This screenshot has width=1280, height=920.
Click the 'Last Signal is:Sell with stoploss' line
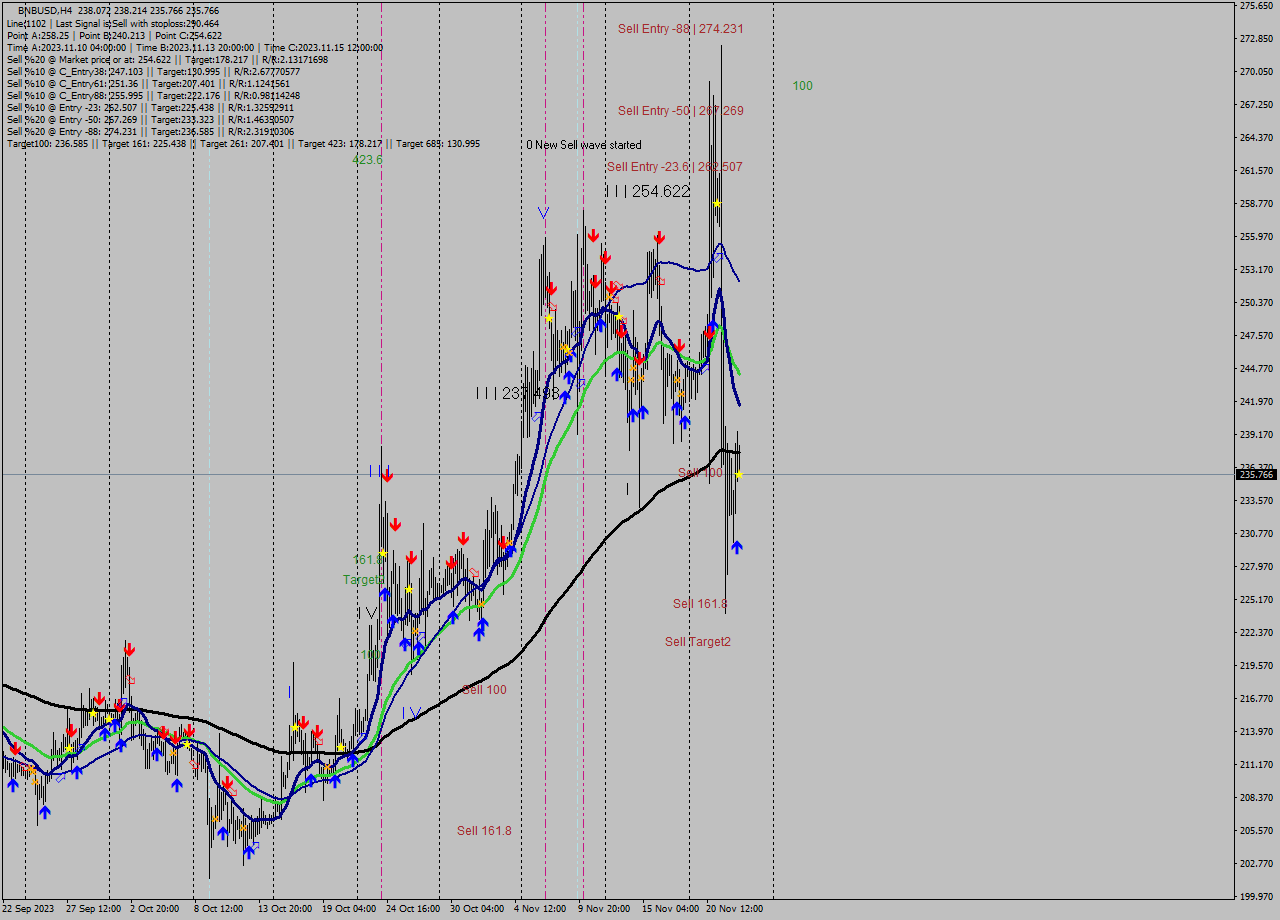click(113, 23)
